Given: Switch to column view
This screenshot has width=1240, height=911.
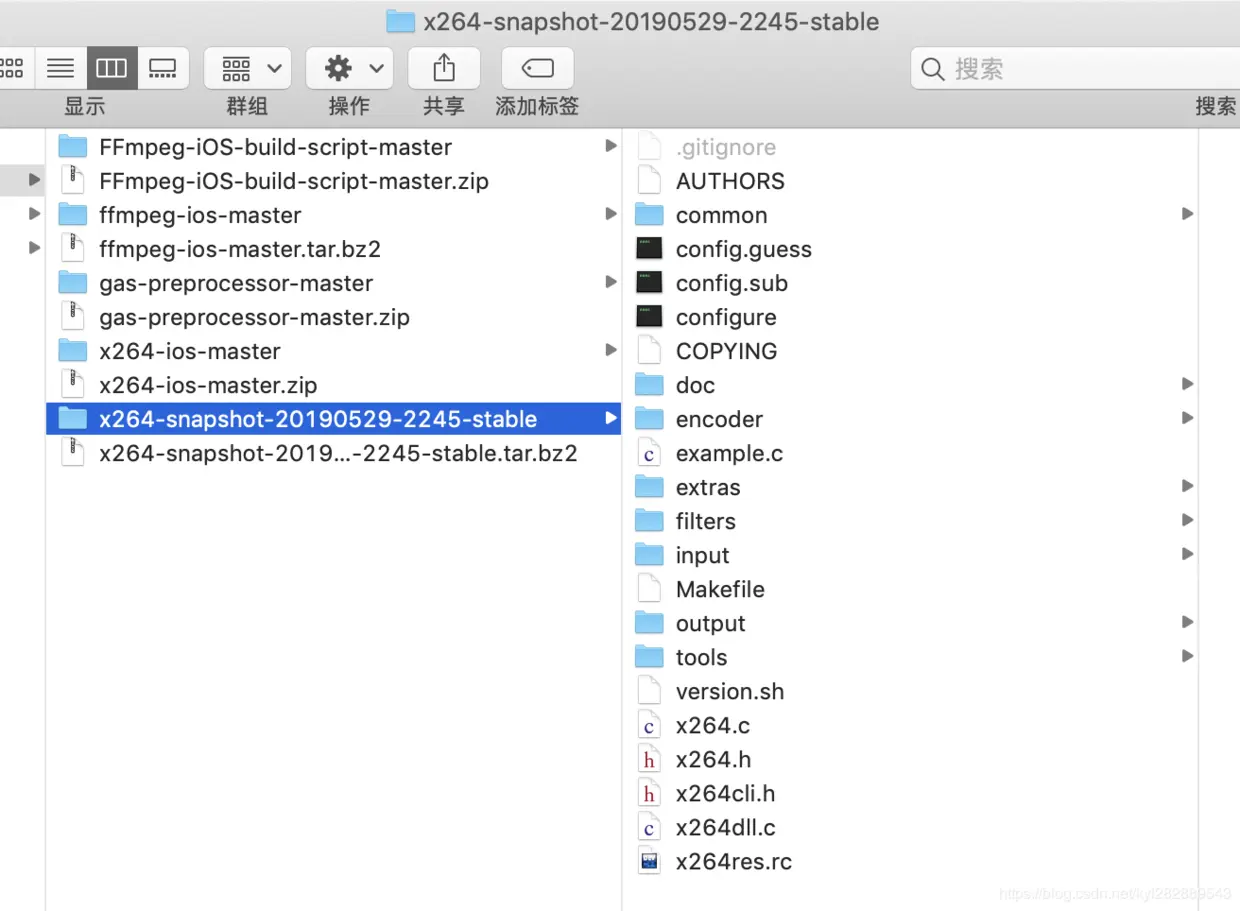Looking at the screenshot, I should click(x=111, y=68).
